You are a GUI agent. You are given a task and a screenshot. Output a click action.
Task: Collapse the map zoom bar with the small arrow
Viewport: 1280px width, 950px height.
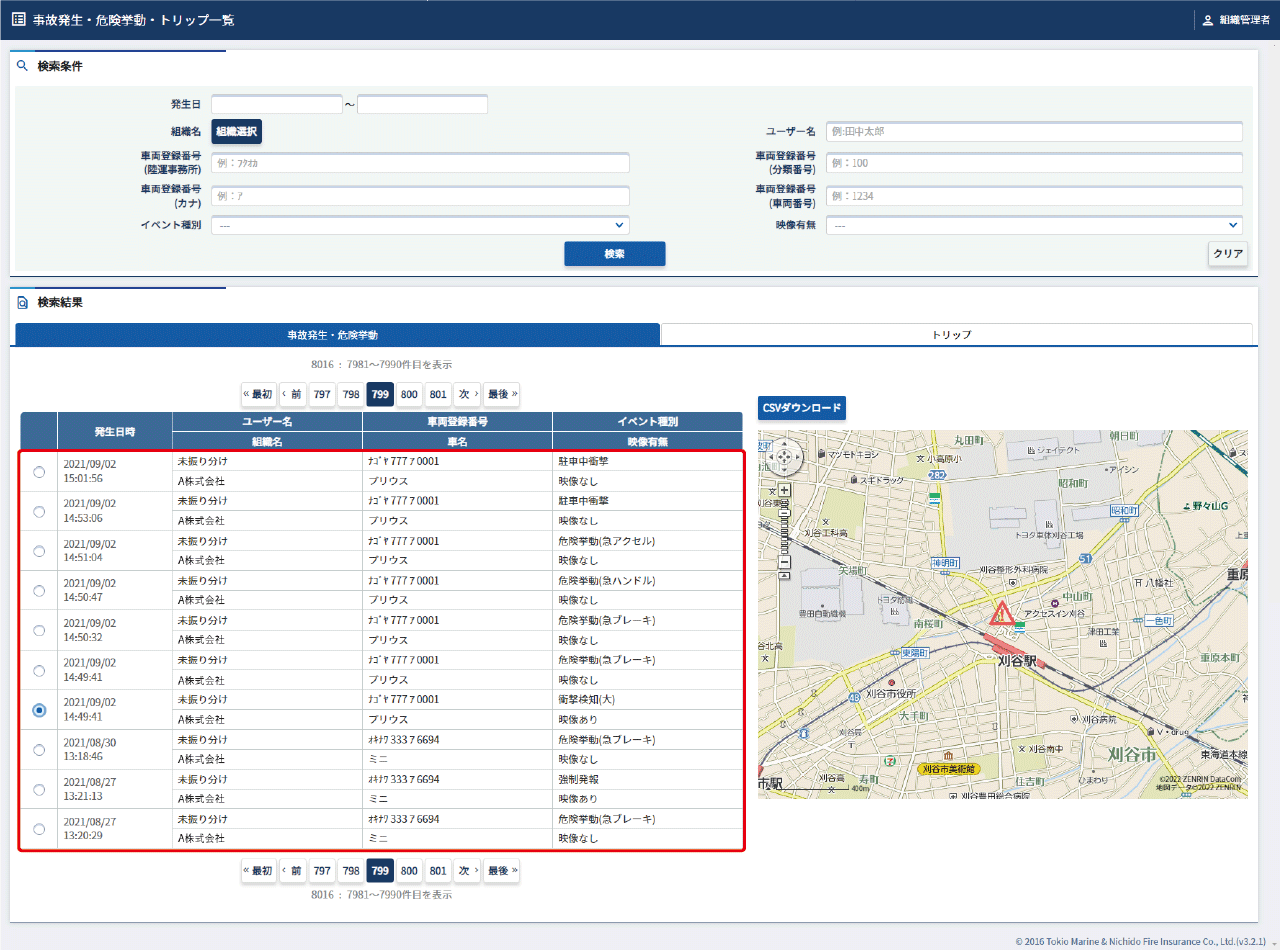coord(785,577)
